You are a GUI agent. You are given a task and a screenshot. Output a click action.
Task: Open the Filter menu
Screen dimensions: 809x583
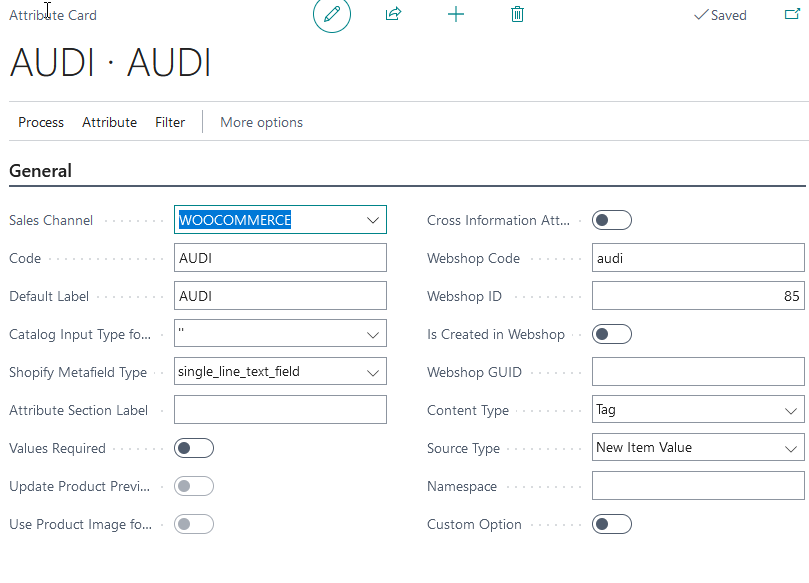170,122
